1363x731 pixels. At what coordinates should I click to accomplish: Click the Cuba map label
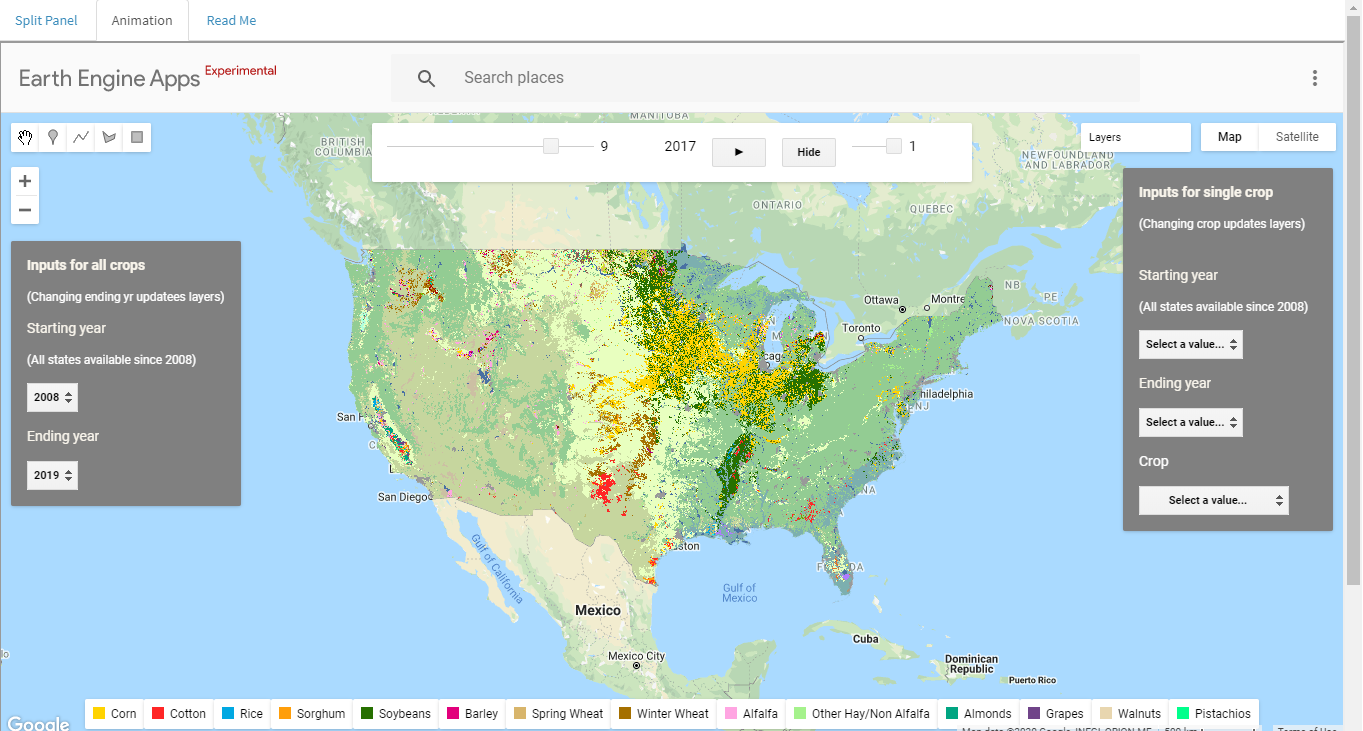pyautogui.click(x=865, y=639)
